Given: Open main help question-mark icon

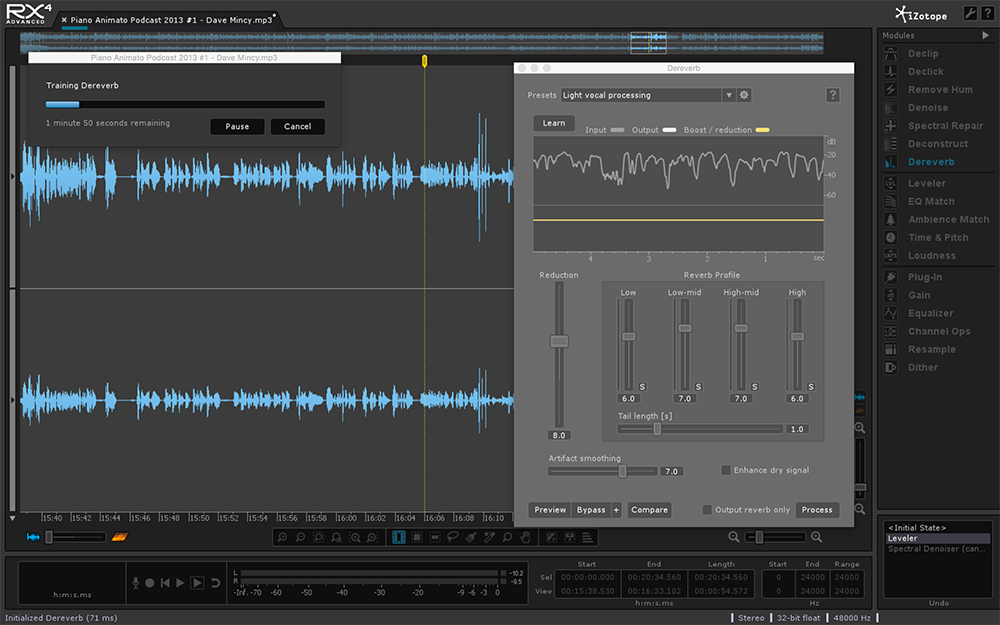Looking at the screenshot, I should [x=987, y=13].
